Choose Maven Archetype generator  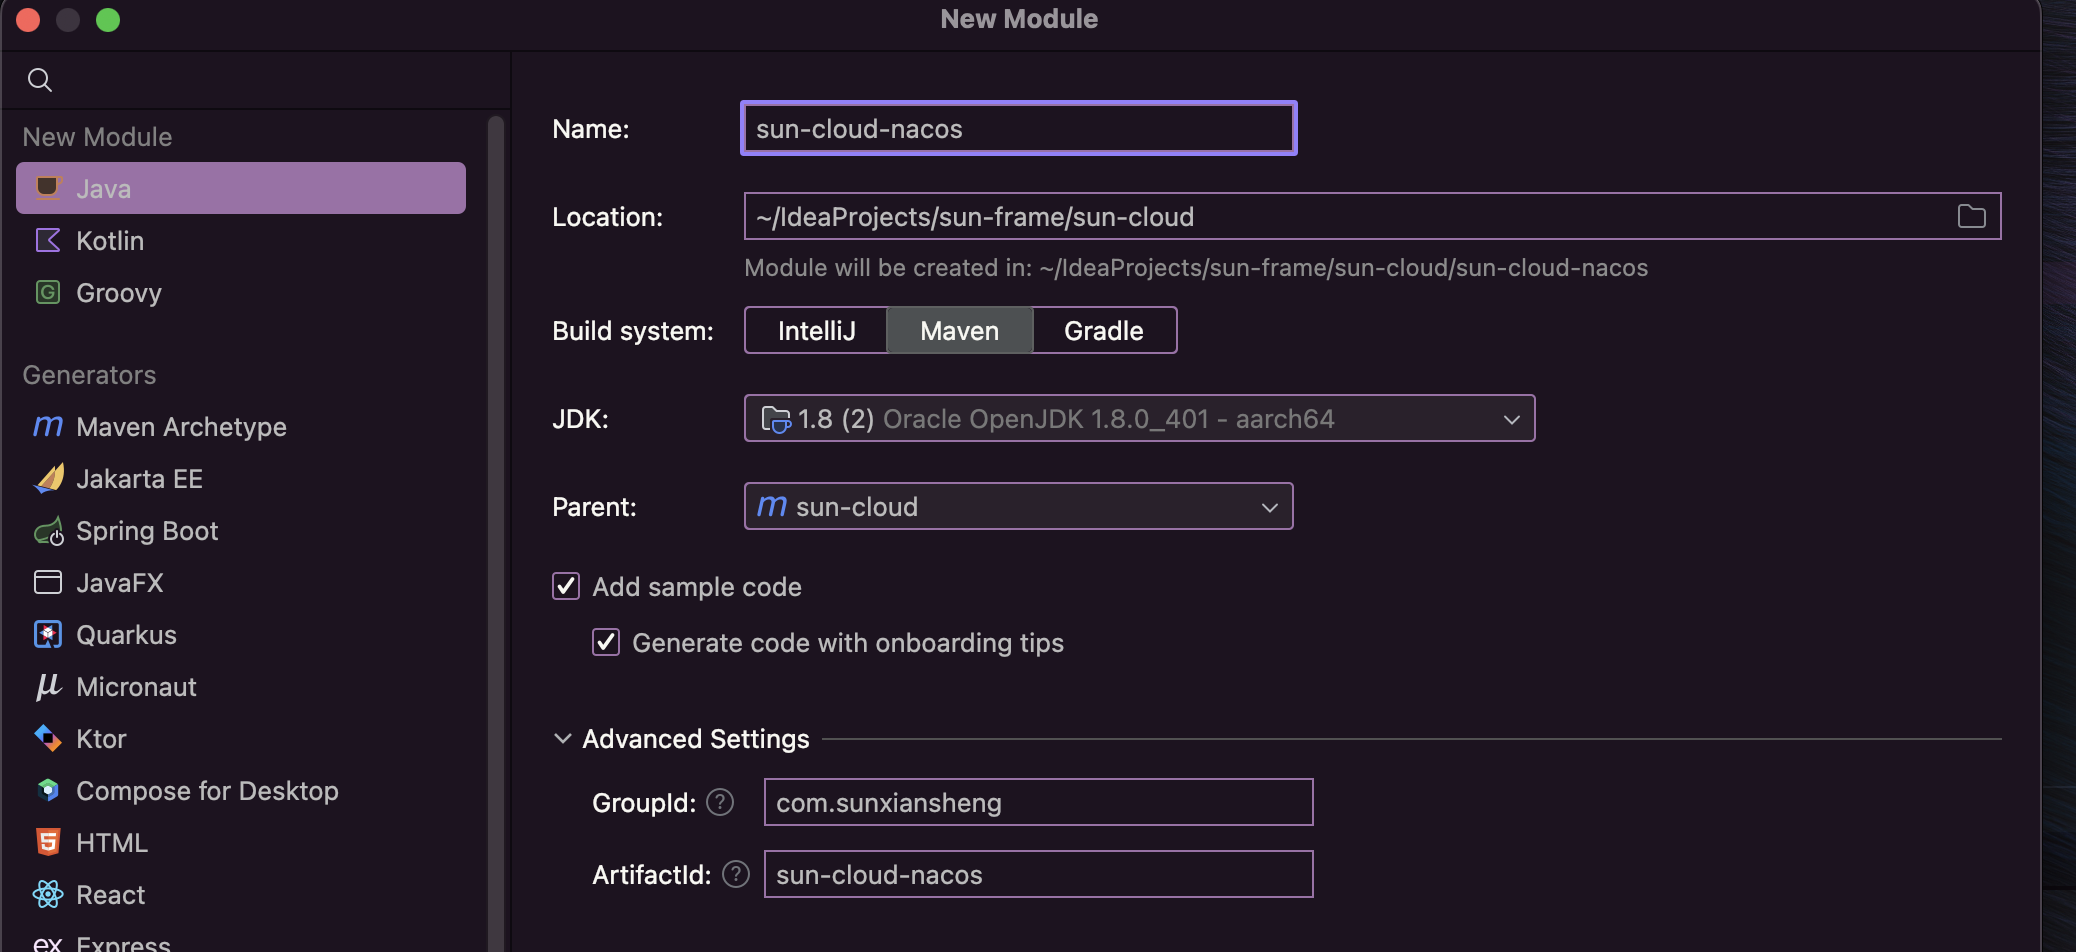[241, 426]
